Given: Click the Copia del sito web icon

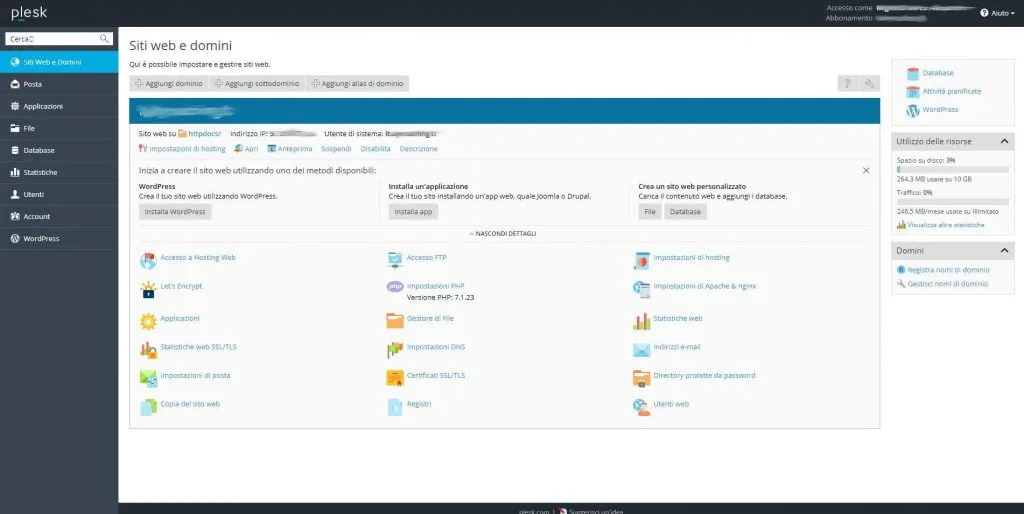Looking at the screenshot, I should tap(148, 406).
